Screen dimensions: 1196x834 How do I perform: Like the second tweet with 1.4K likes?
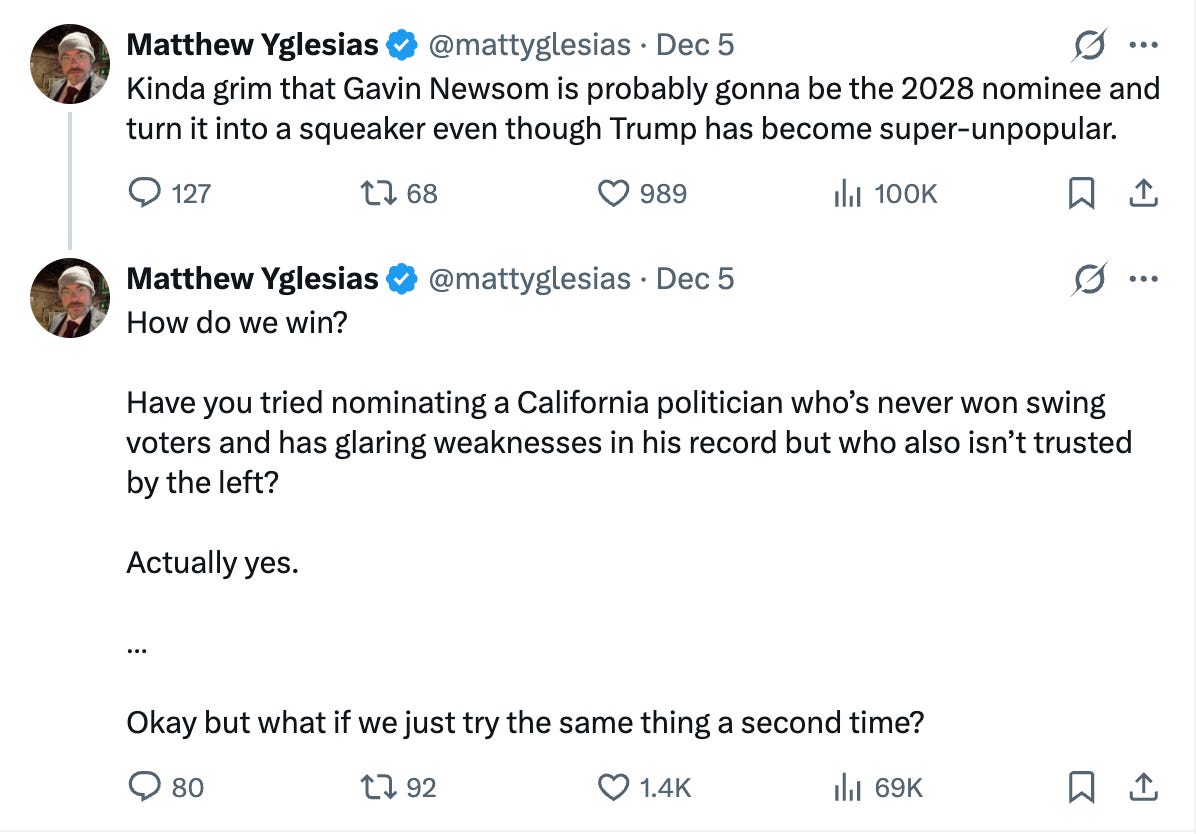tap(611, 787)
